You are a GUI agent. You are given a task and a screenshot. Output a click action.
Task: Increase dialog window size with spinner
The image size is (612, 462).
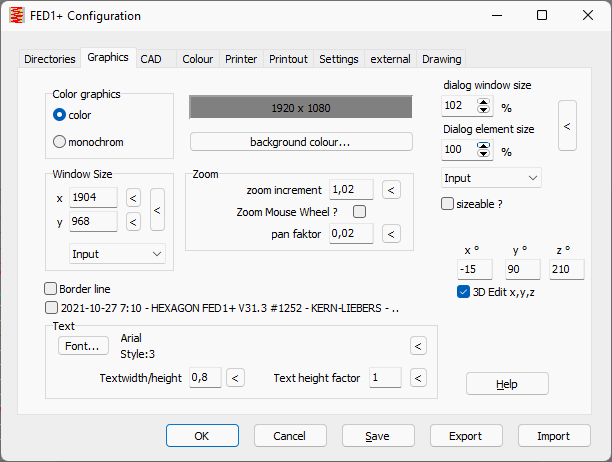pos(485,101)
